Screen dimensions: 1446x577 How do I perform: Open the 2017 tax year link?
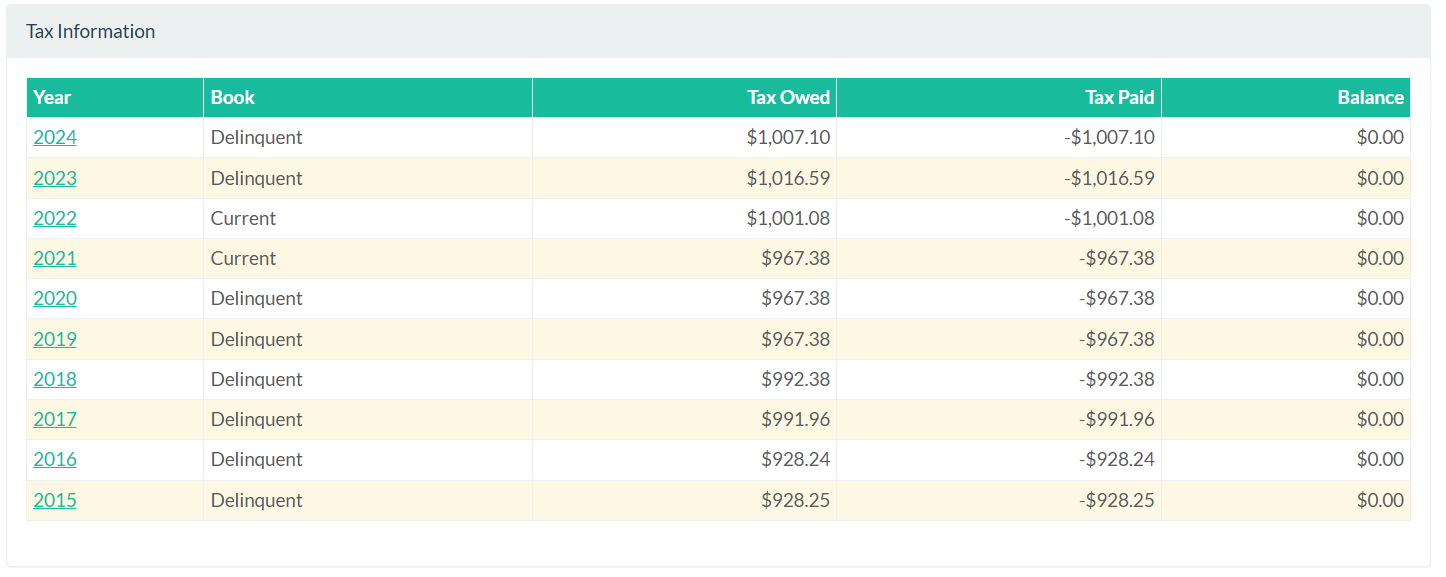(55, 419)
